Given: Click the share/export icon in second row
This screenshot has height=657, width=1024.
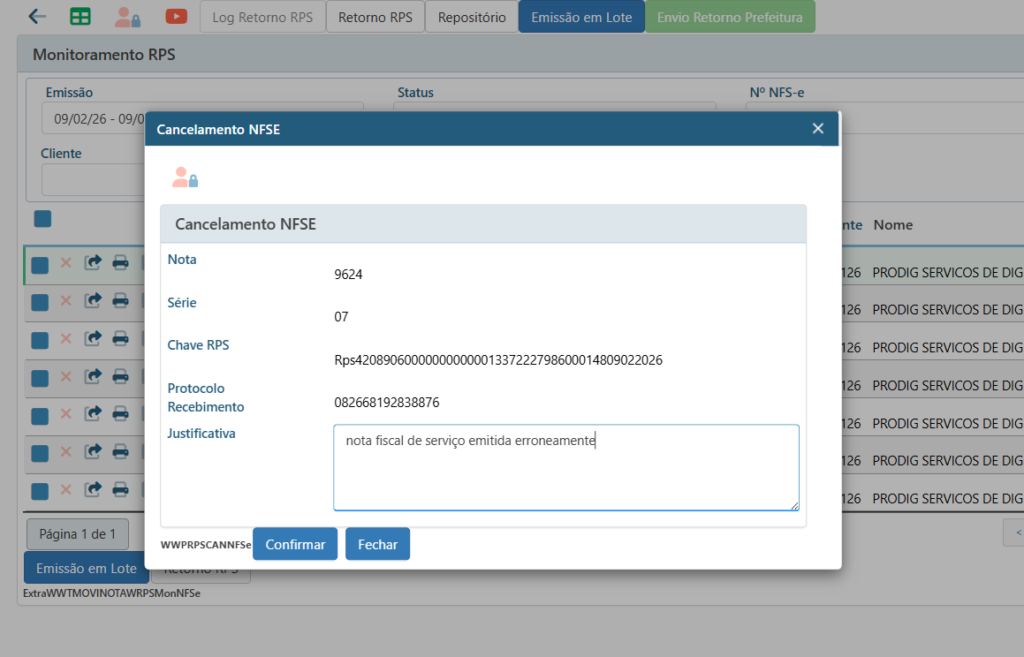Looking at the screenshot, I should [x=93, y=300].
